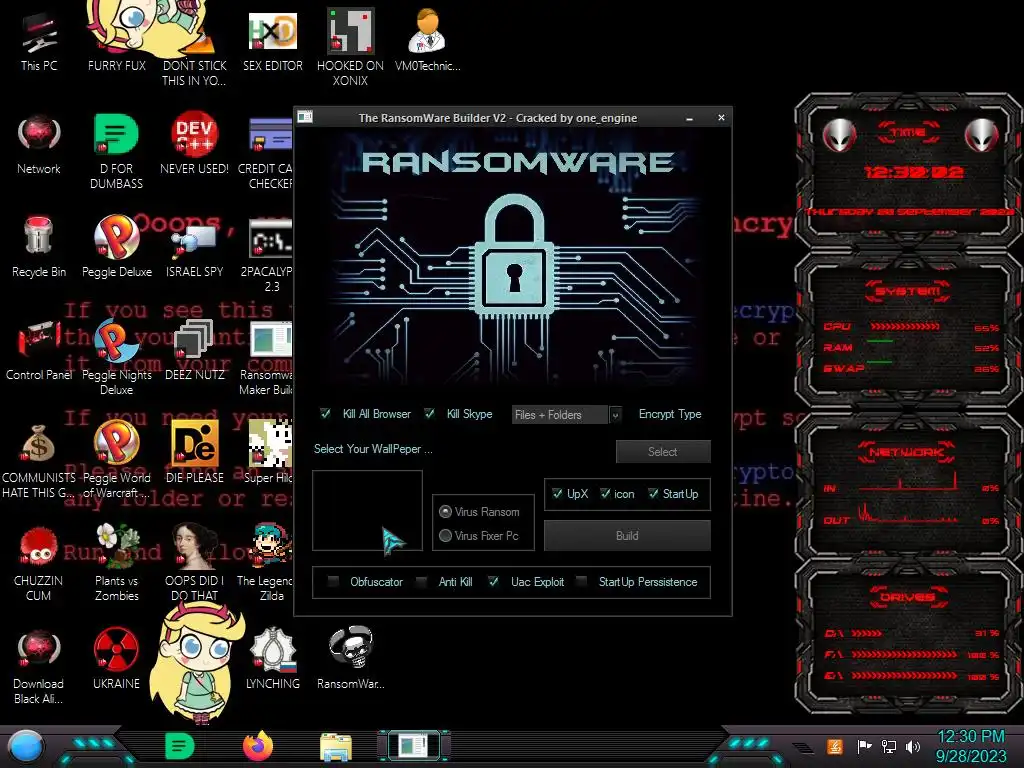1024x768 pixels.
Task: Open the DIE PLEASE desktop icon
Action: 194,453
